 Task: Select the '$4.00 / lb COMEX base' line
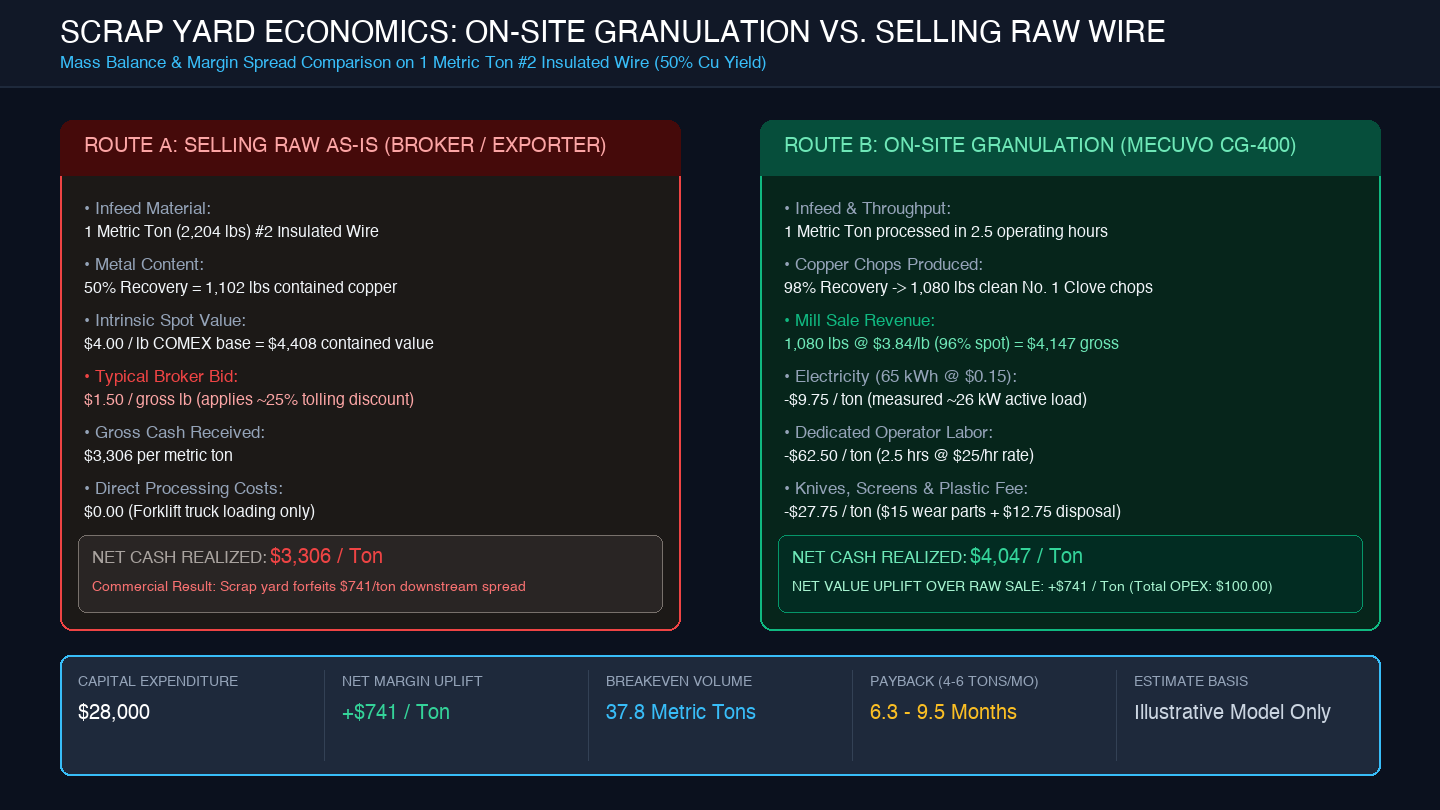pos(259,343)
